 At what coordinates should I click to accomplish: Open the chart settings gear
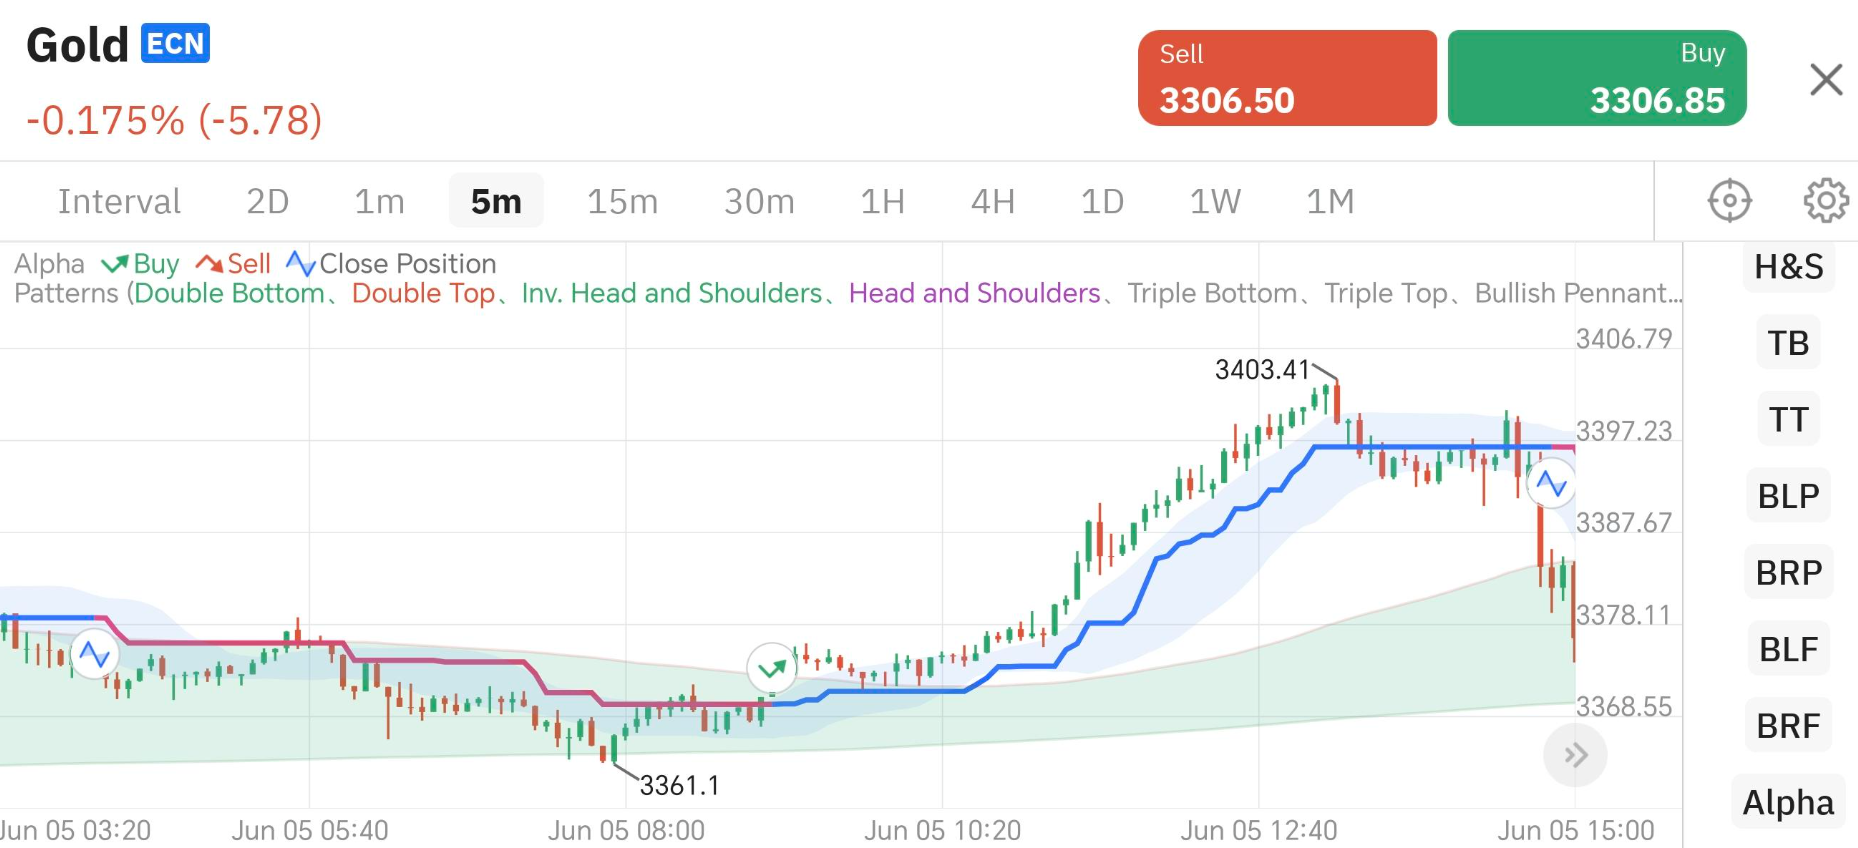click(1826, 201)
